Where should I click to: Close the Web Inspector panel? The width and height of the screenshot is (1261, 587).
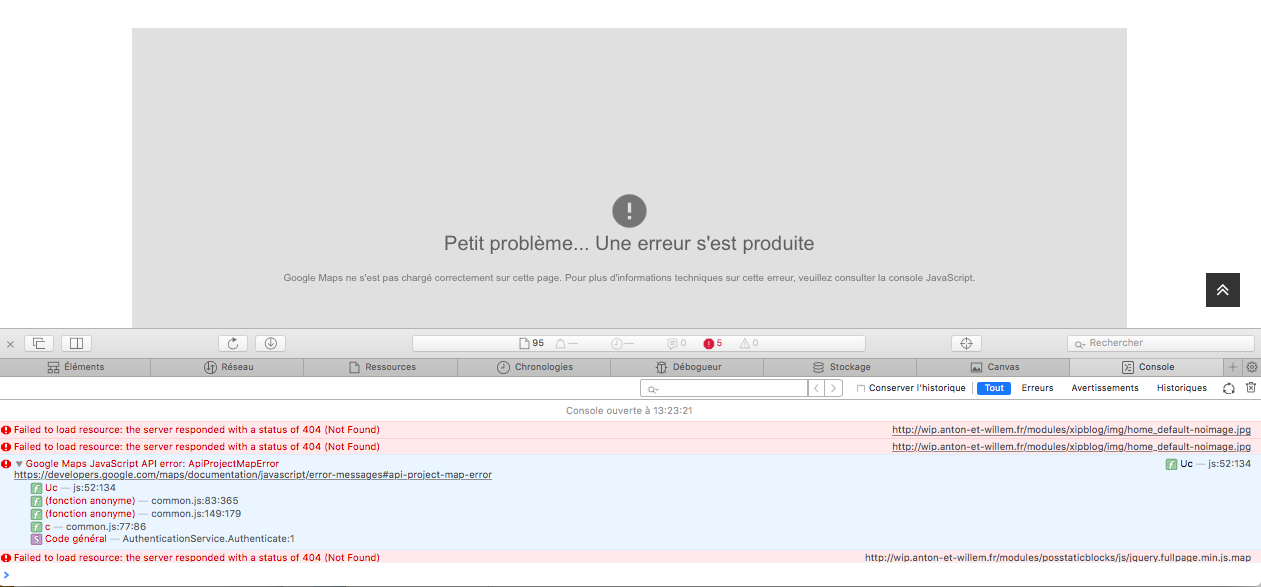tap(10, 343)
